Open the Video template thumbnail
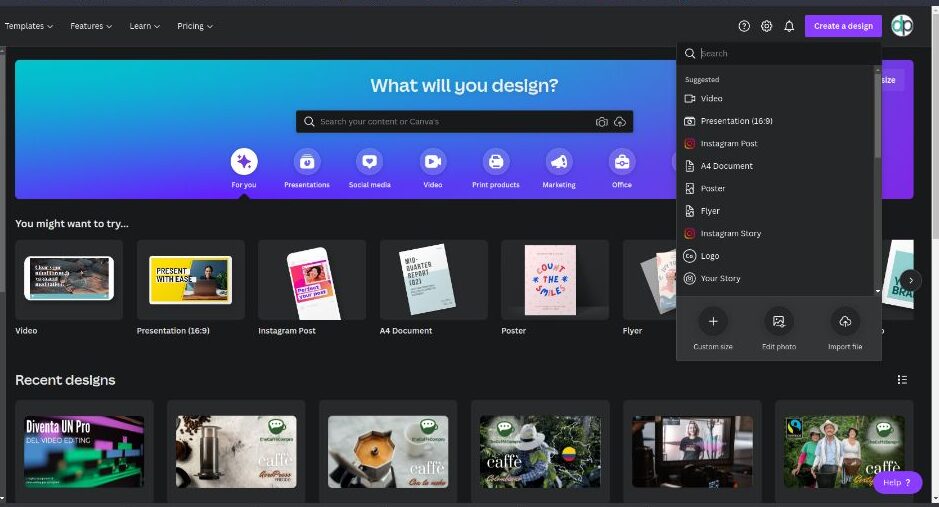Viewport: 939px width, 507px height. 69,280
